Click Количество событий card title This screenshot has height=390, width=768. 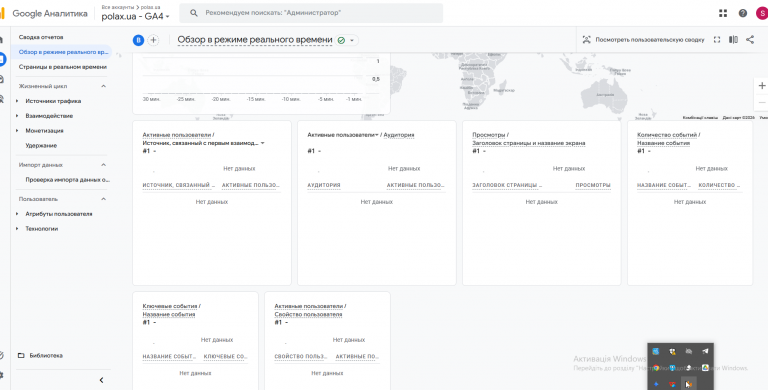(x=667, y=135)
